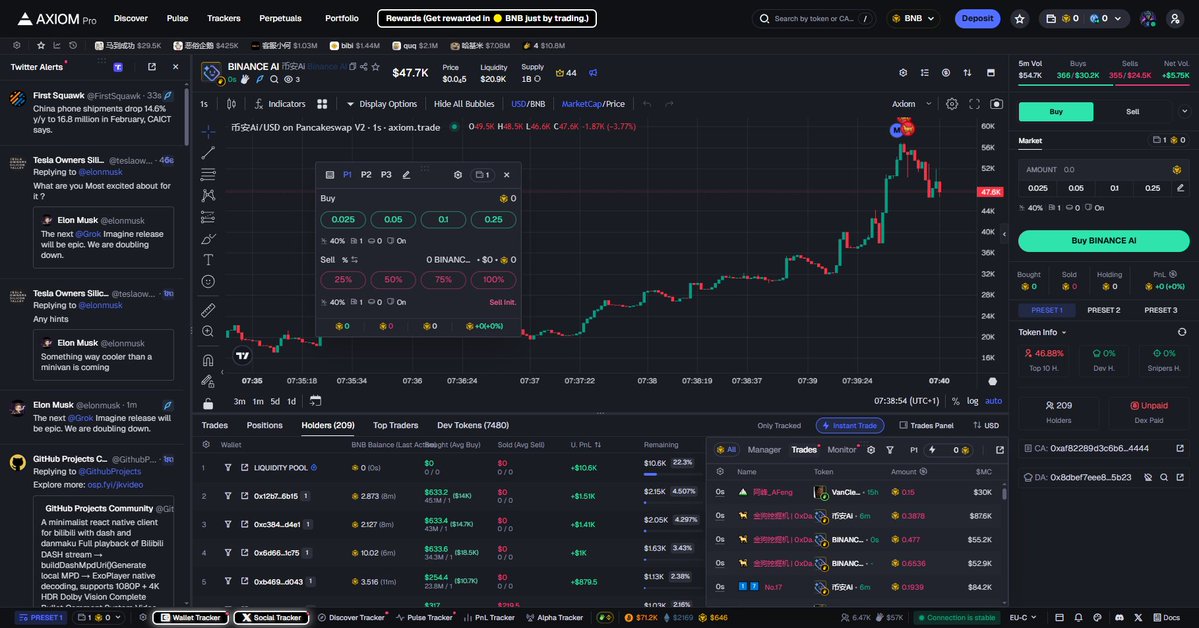
Task: Open the BNB chain selector dropdown
Action: coord(914,18)
